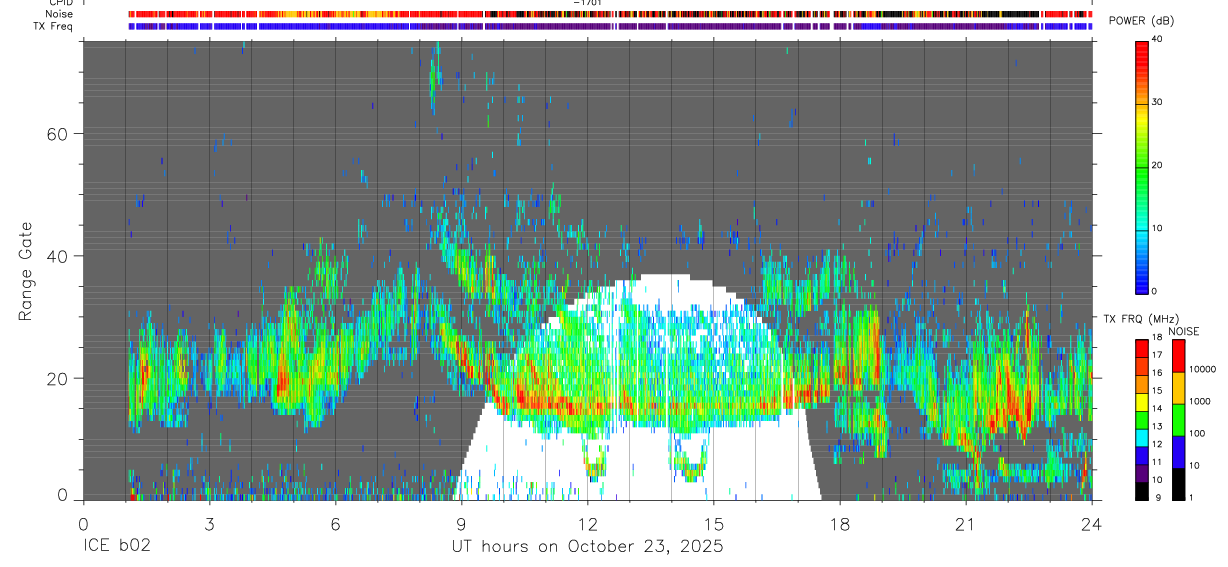This screenshot has height=567, width=1228.
Task: Click the Range Gate tick label '20'
Action: (58, 379)
